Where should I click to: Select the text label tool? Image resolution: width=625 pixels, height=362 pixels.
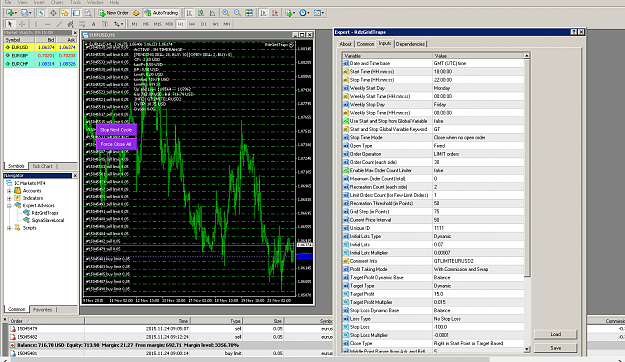(x=105, y=24)
